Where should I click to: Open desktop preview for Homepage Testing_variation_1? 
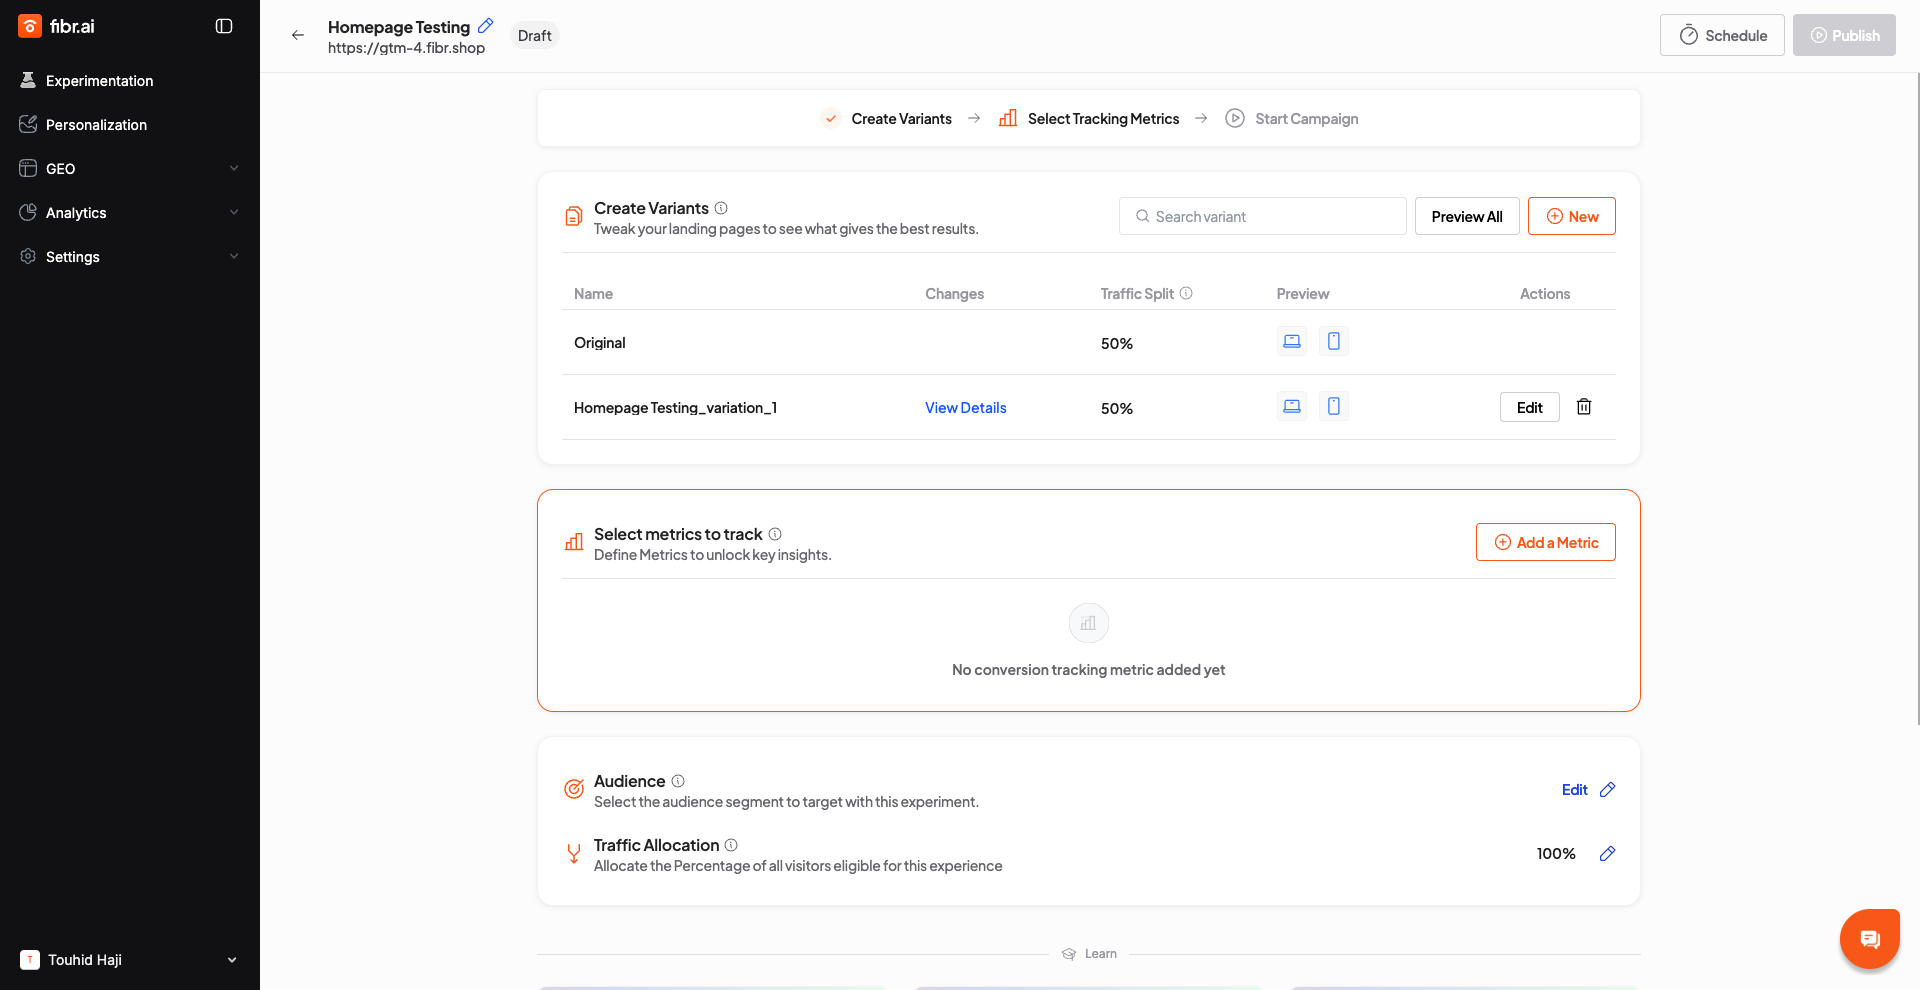1292,407
